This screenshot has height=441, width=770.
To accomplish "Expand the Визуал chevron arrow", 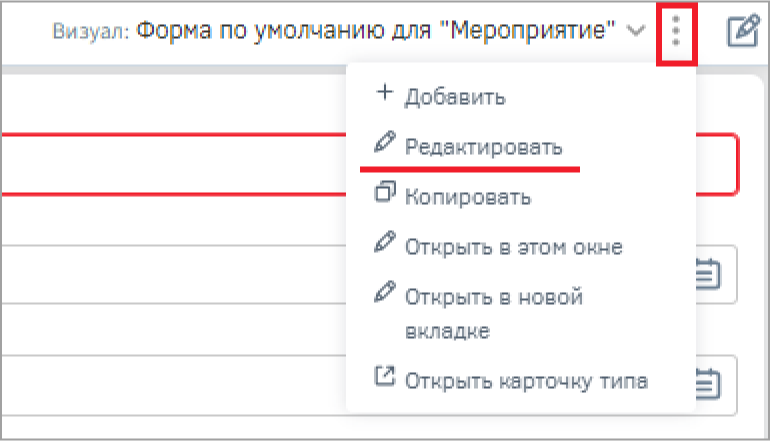I will click(x=636, y=32).
